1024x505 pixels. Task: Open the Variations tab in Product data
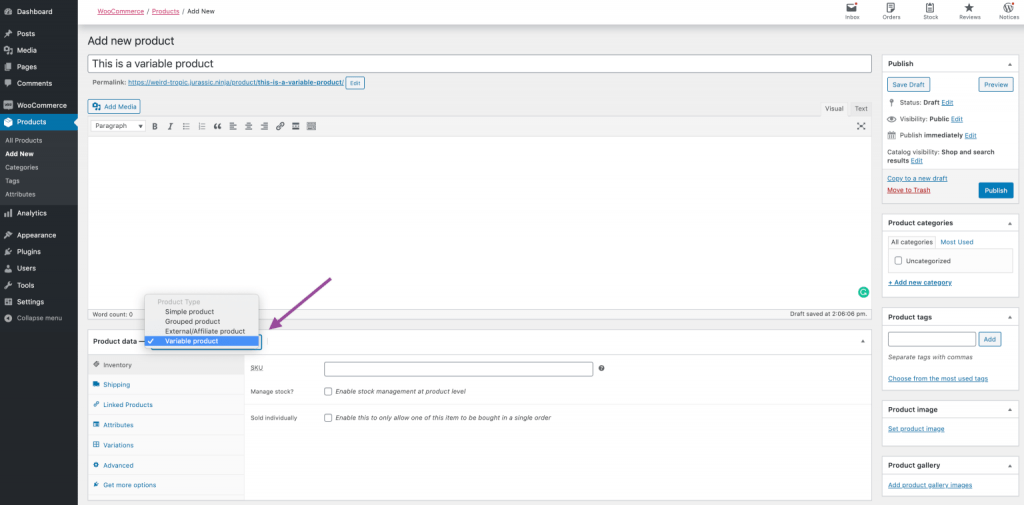(118, 445)
